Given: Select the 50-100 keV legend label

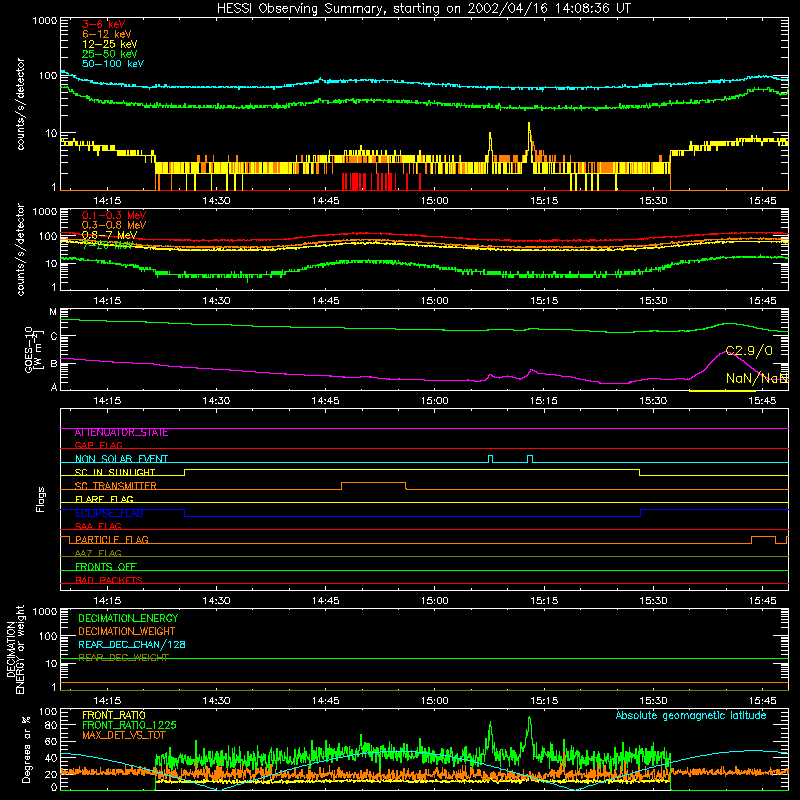Looking at the screenshot, I should [113, 64].
